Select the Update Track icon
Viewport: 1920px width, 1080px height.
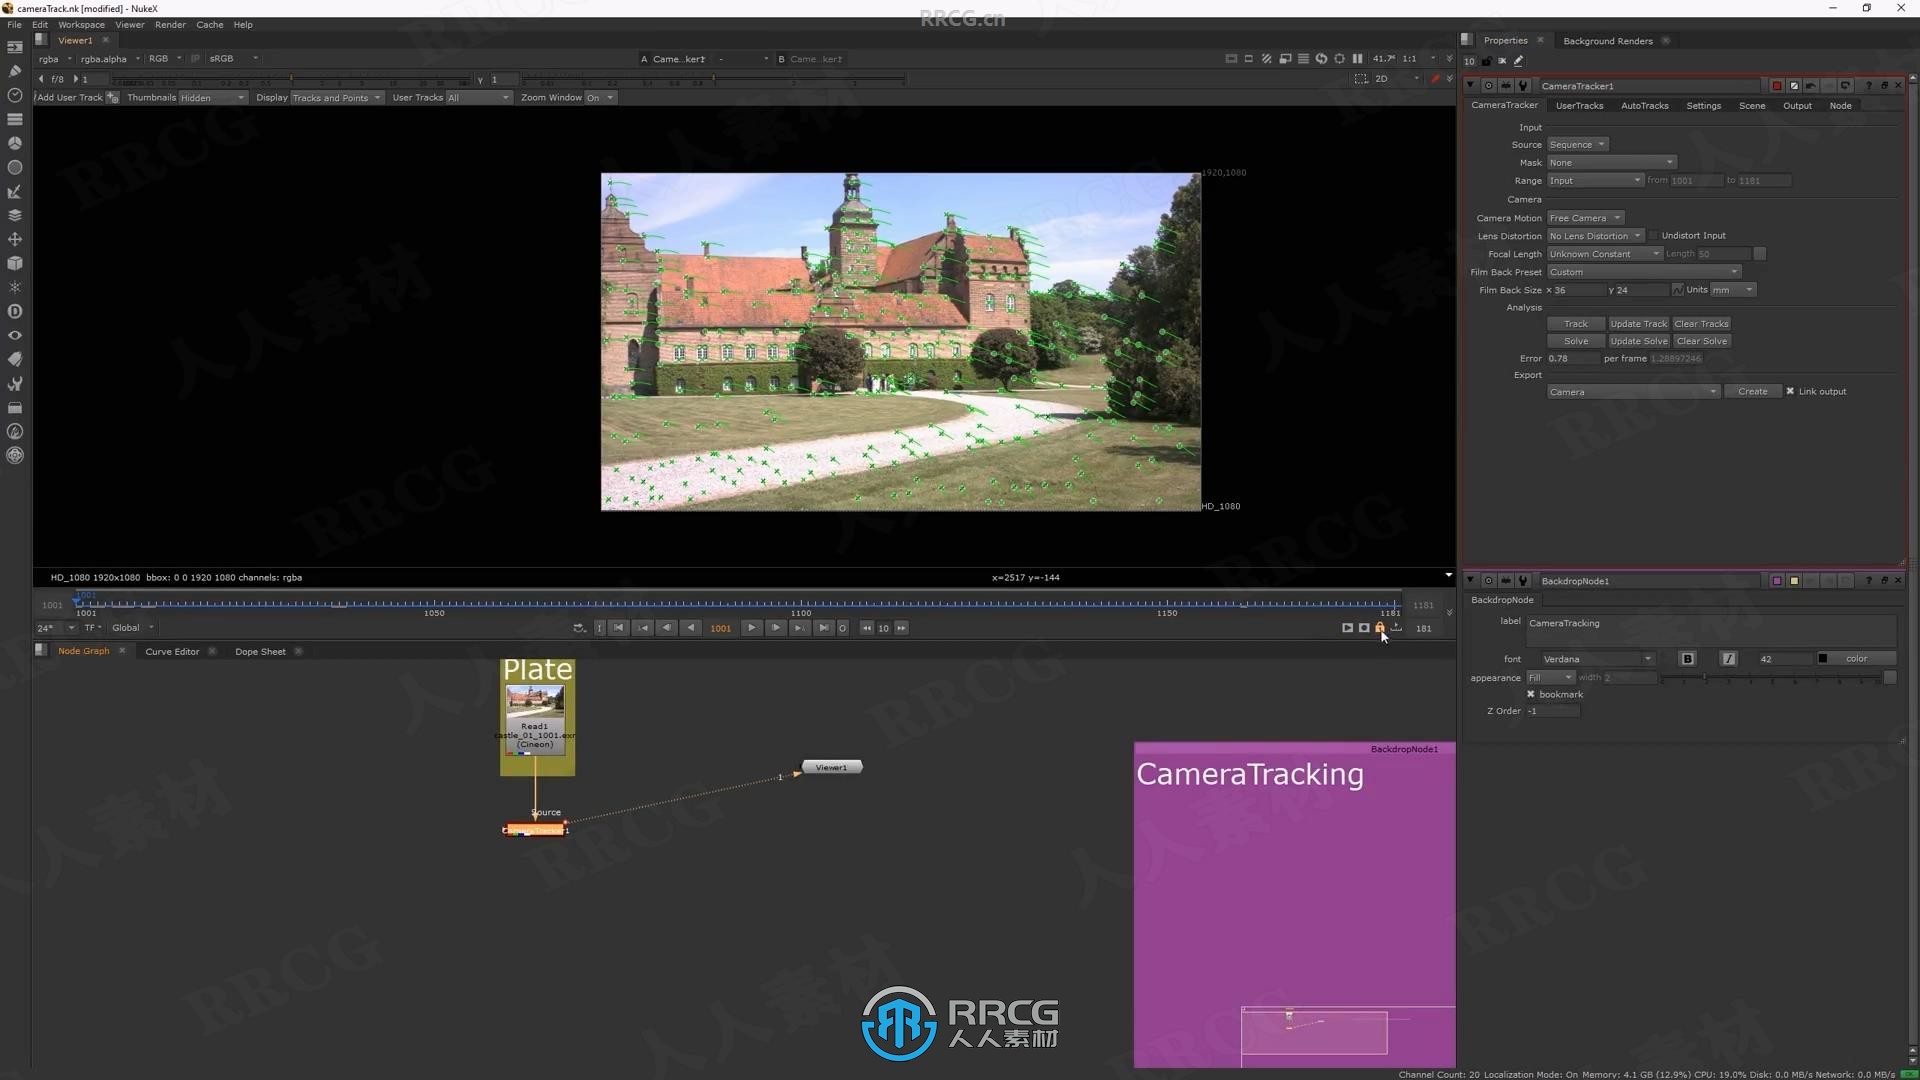click(1636, 323)
